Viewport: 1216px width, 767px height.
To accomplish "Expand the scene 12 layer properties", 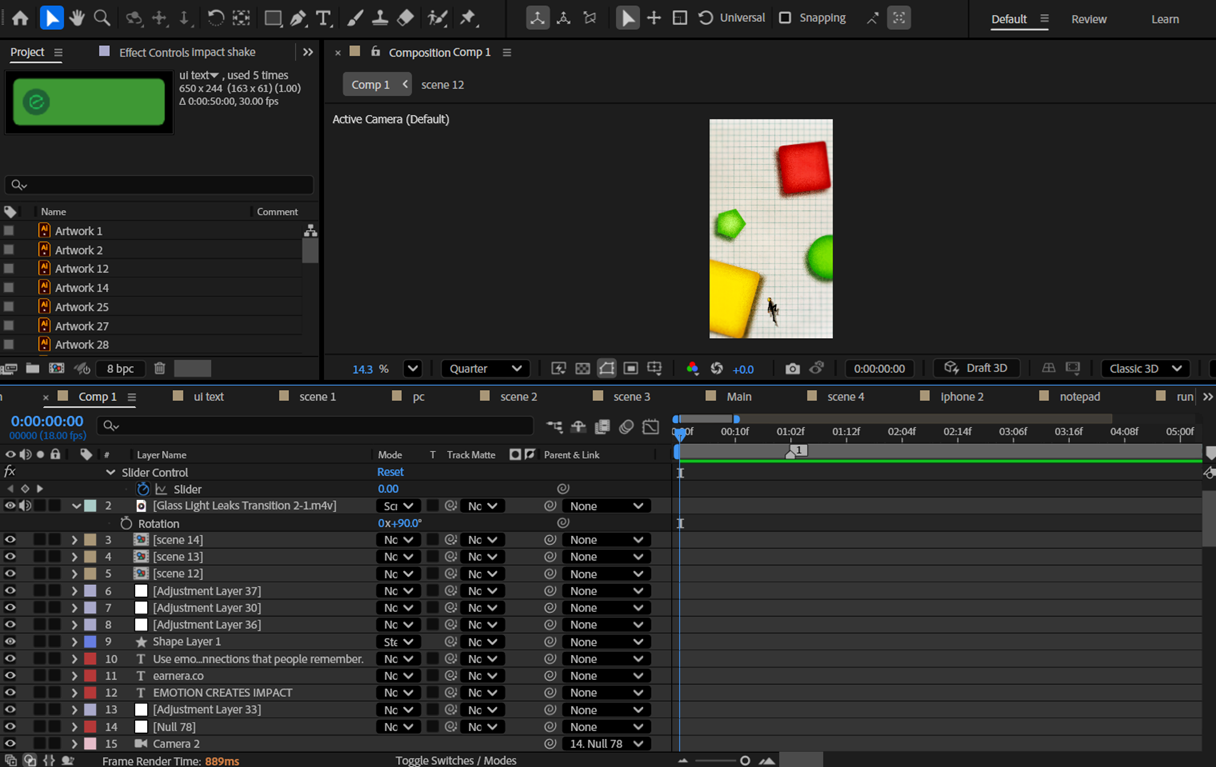I will 74,574.
